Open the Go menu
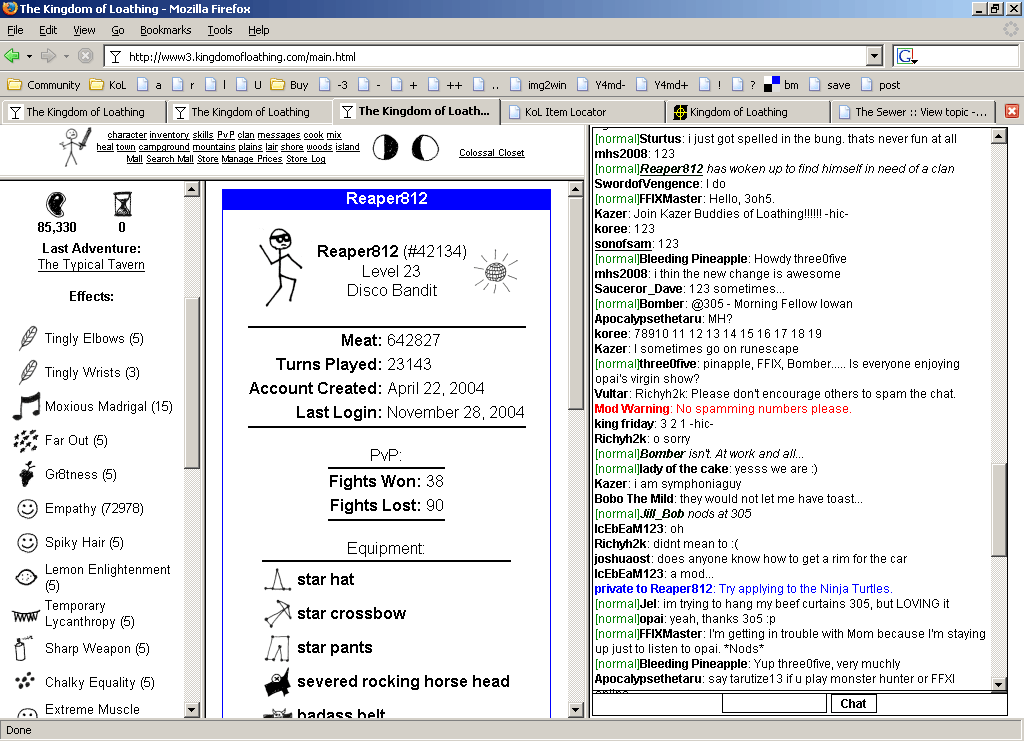1024x741 pixels. pyautogui.click(x=118, y=30)
